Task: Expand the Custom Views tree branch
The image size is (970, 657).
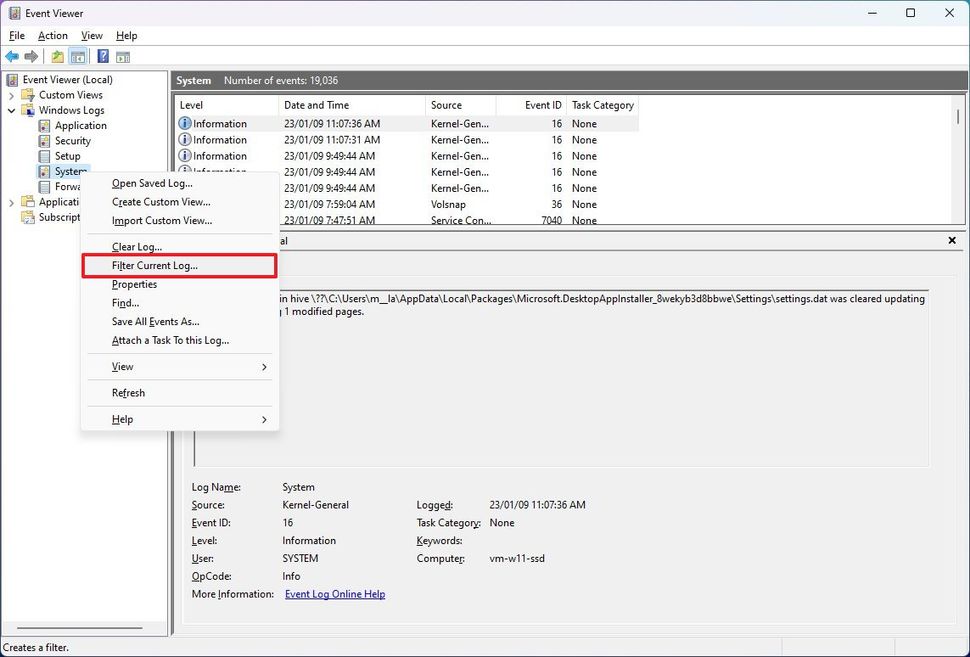Action: pyautogui.click(x=10, y=94)
